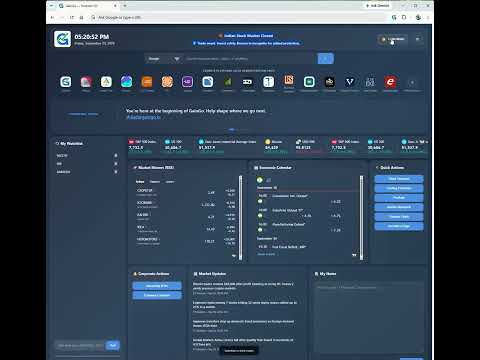Open the last visible Market Updates headline
Viewport: 480px width, 360px height.
243,342
